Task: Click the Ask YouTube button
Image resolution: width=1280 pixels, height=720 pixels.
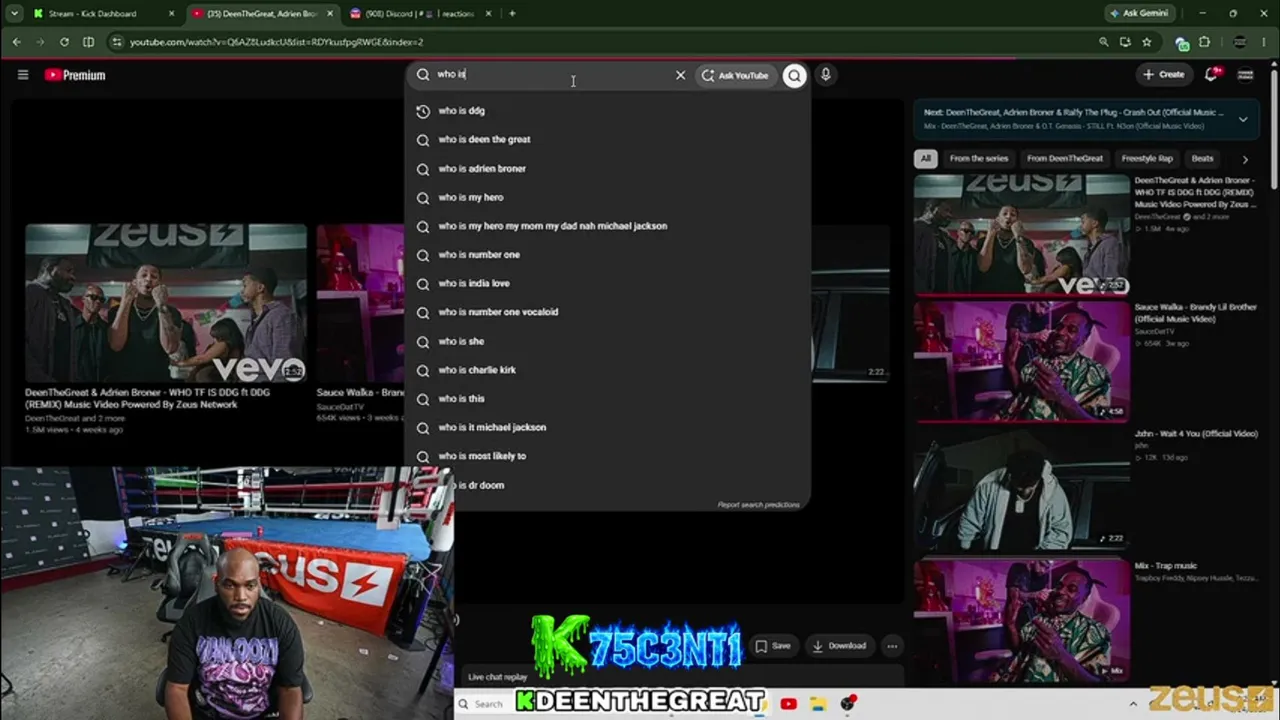Action: [736, 75]
